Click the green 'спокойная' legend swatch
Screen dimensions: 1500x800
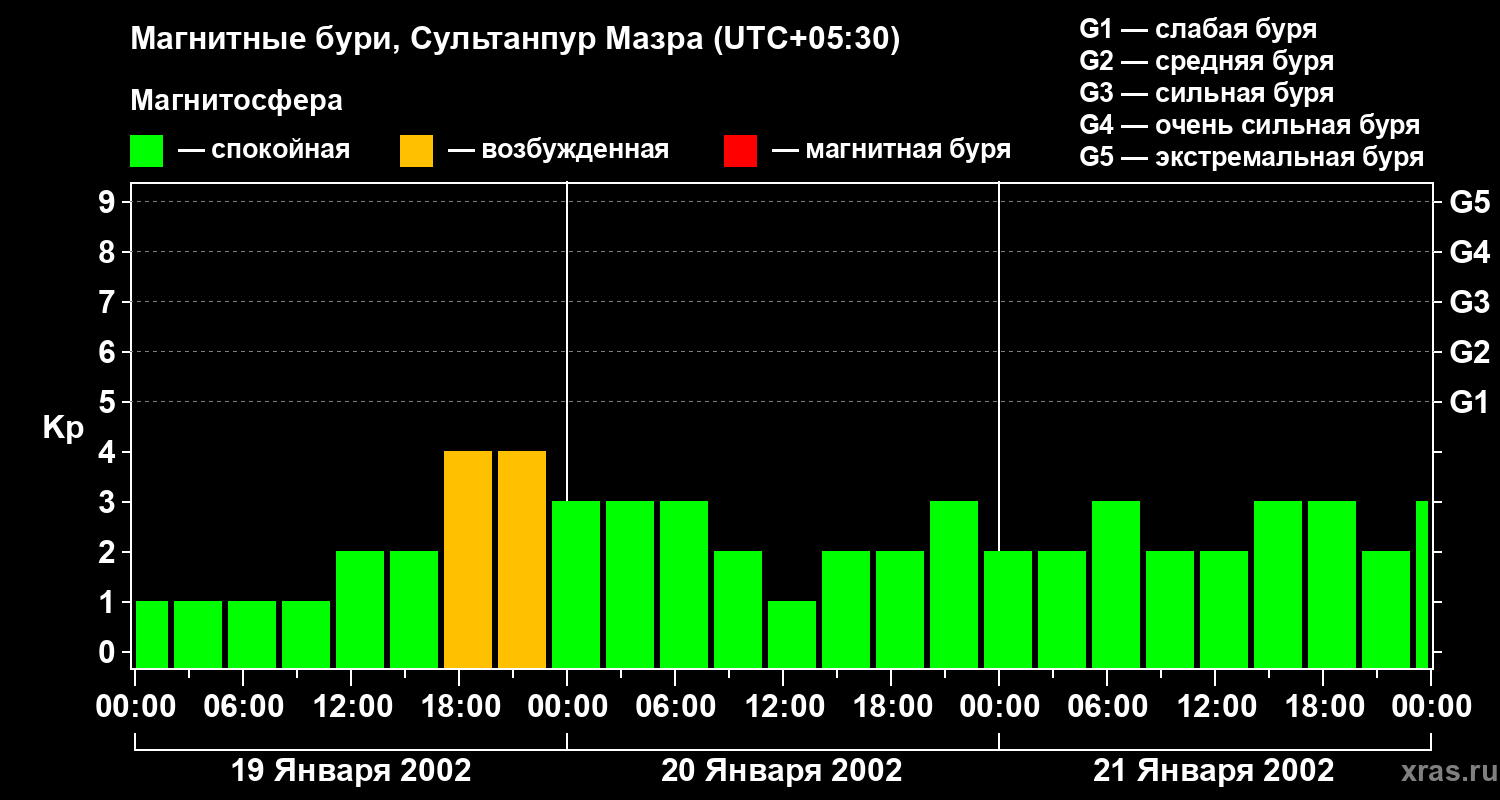point(147,151)
